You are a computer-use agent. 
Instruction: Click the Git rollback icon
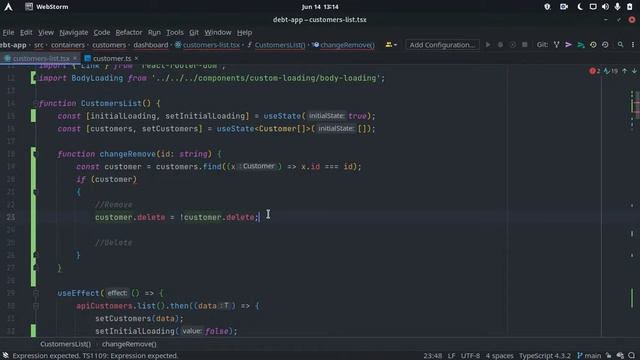tap(605, 45)
